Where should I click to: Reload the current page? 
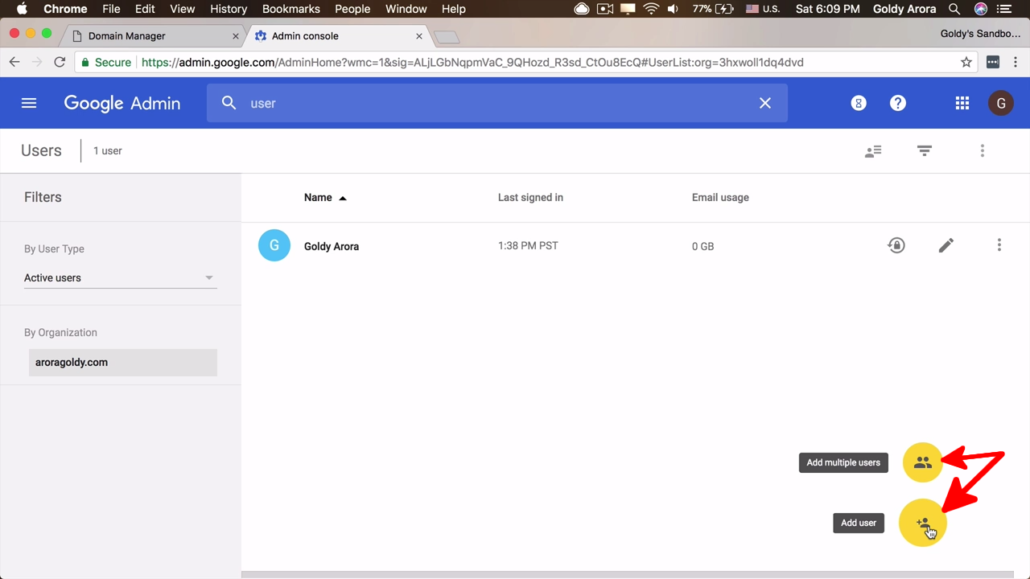(60, 62)
